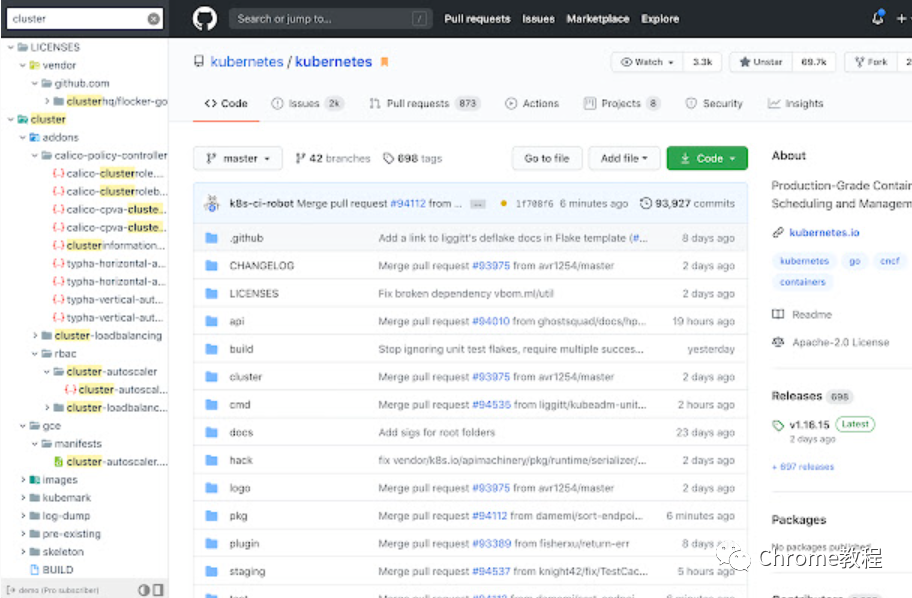Click Go to file button
Screen dimensions: 912x598
(x=547, y=158)
